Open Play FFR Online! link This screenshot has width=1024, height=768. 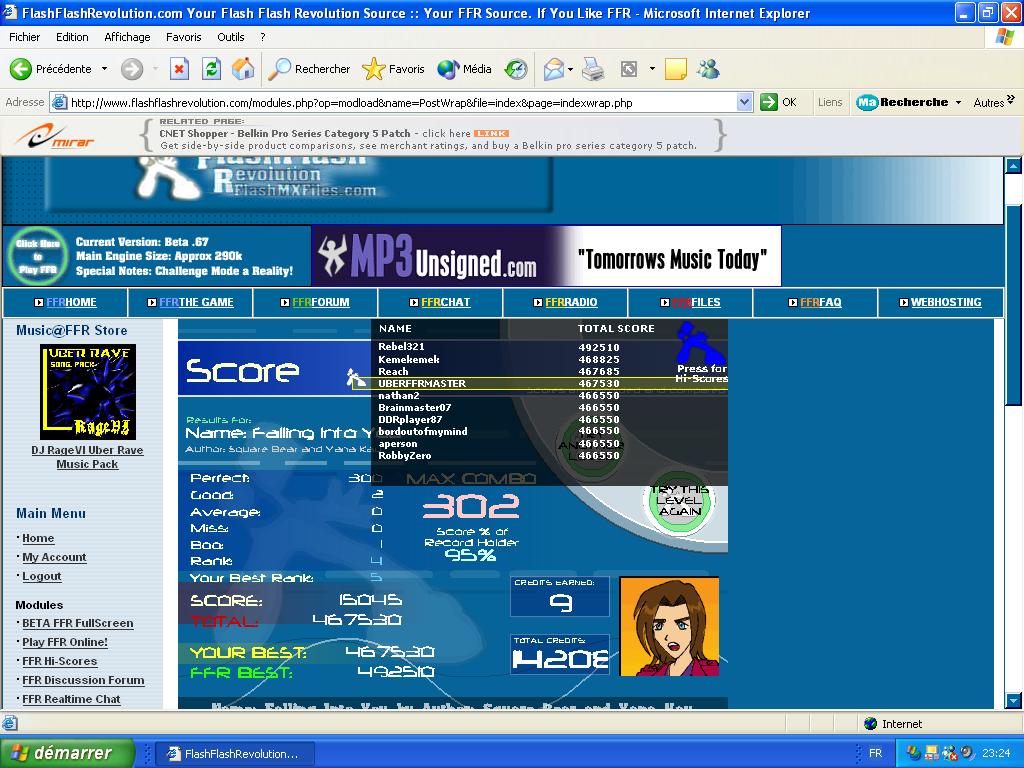(65, 642)
